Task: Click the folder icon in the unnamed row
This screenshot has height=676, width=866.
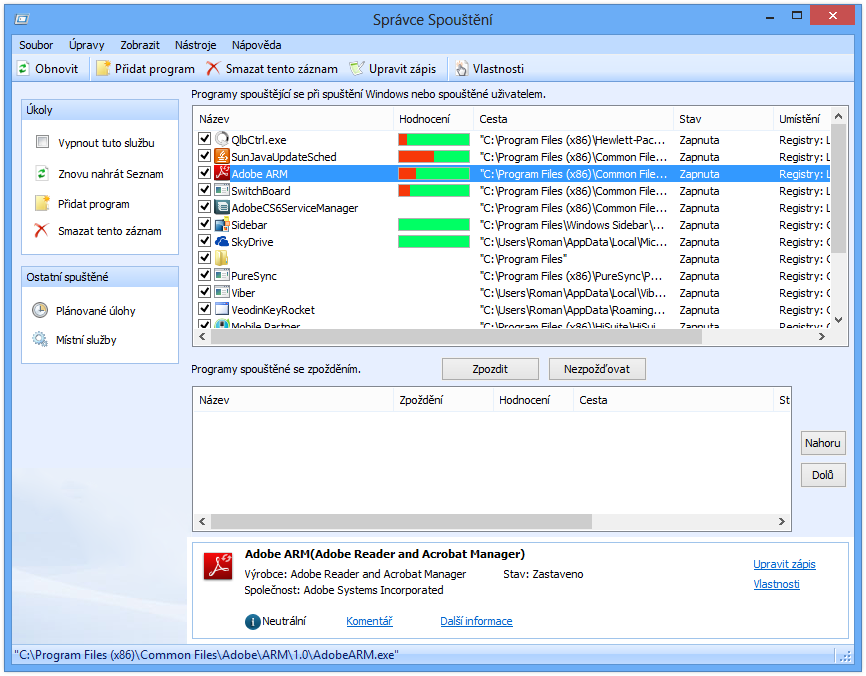Action: pos(221,258)
